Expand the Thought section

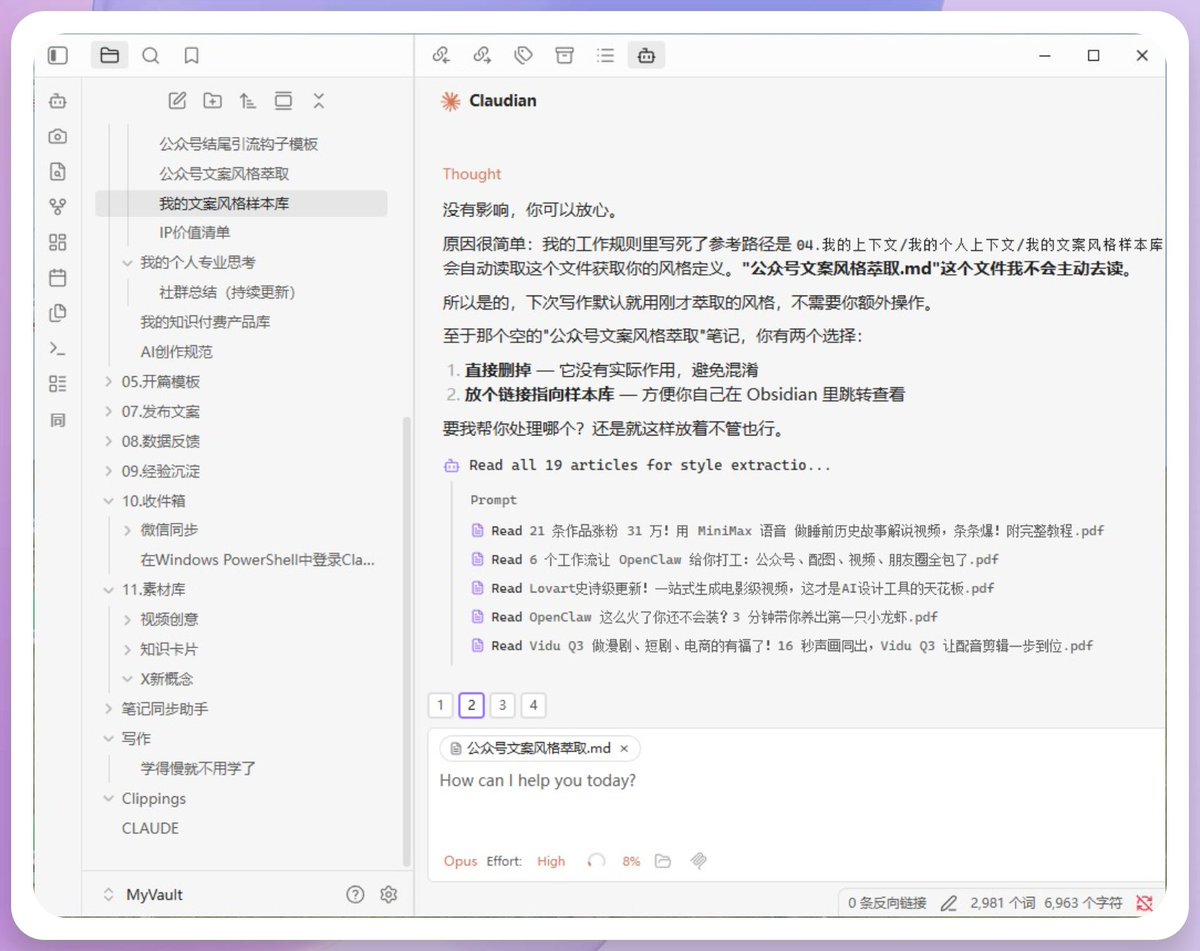(x=472, y=174)
